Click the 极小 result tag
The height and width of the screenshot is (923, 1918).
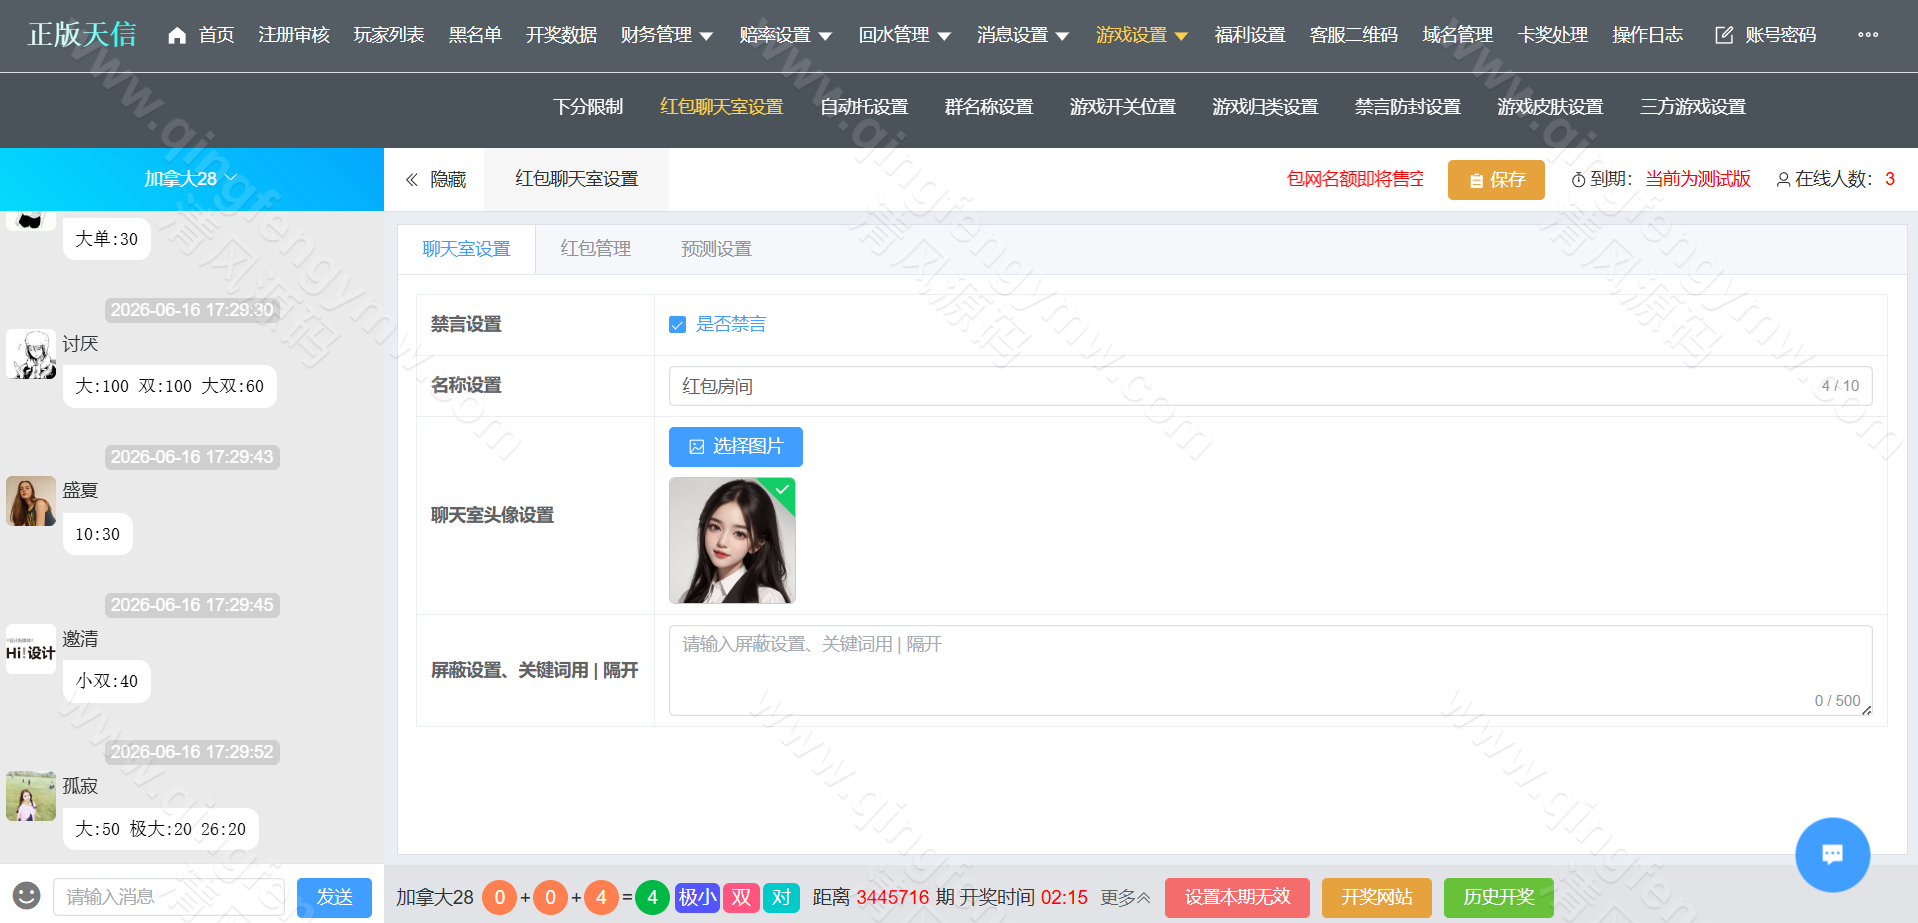click(x=697, y=897)
